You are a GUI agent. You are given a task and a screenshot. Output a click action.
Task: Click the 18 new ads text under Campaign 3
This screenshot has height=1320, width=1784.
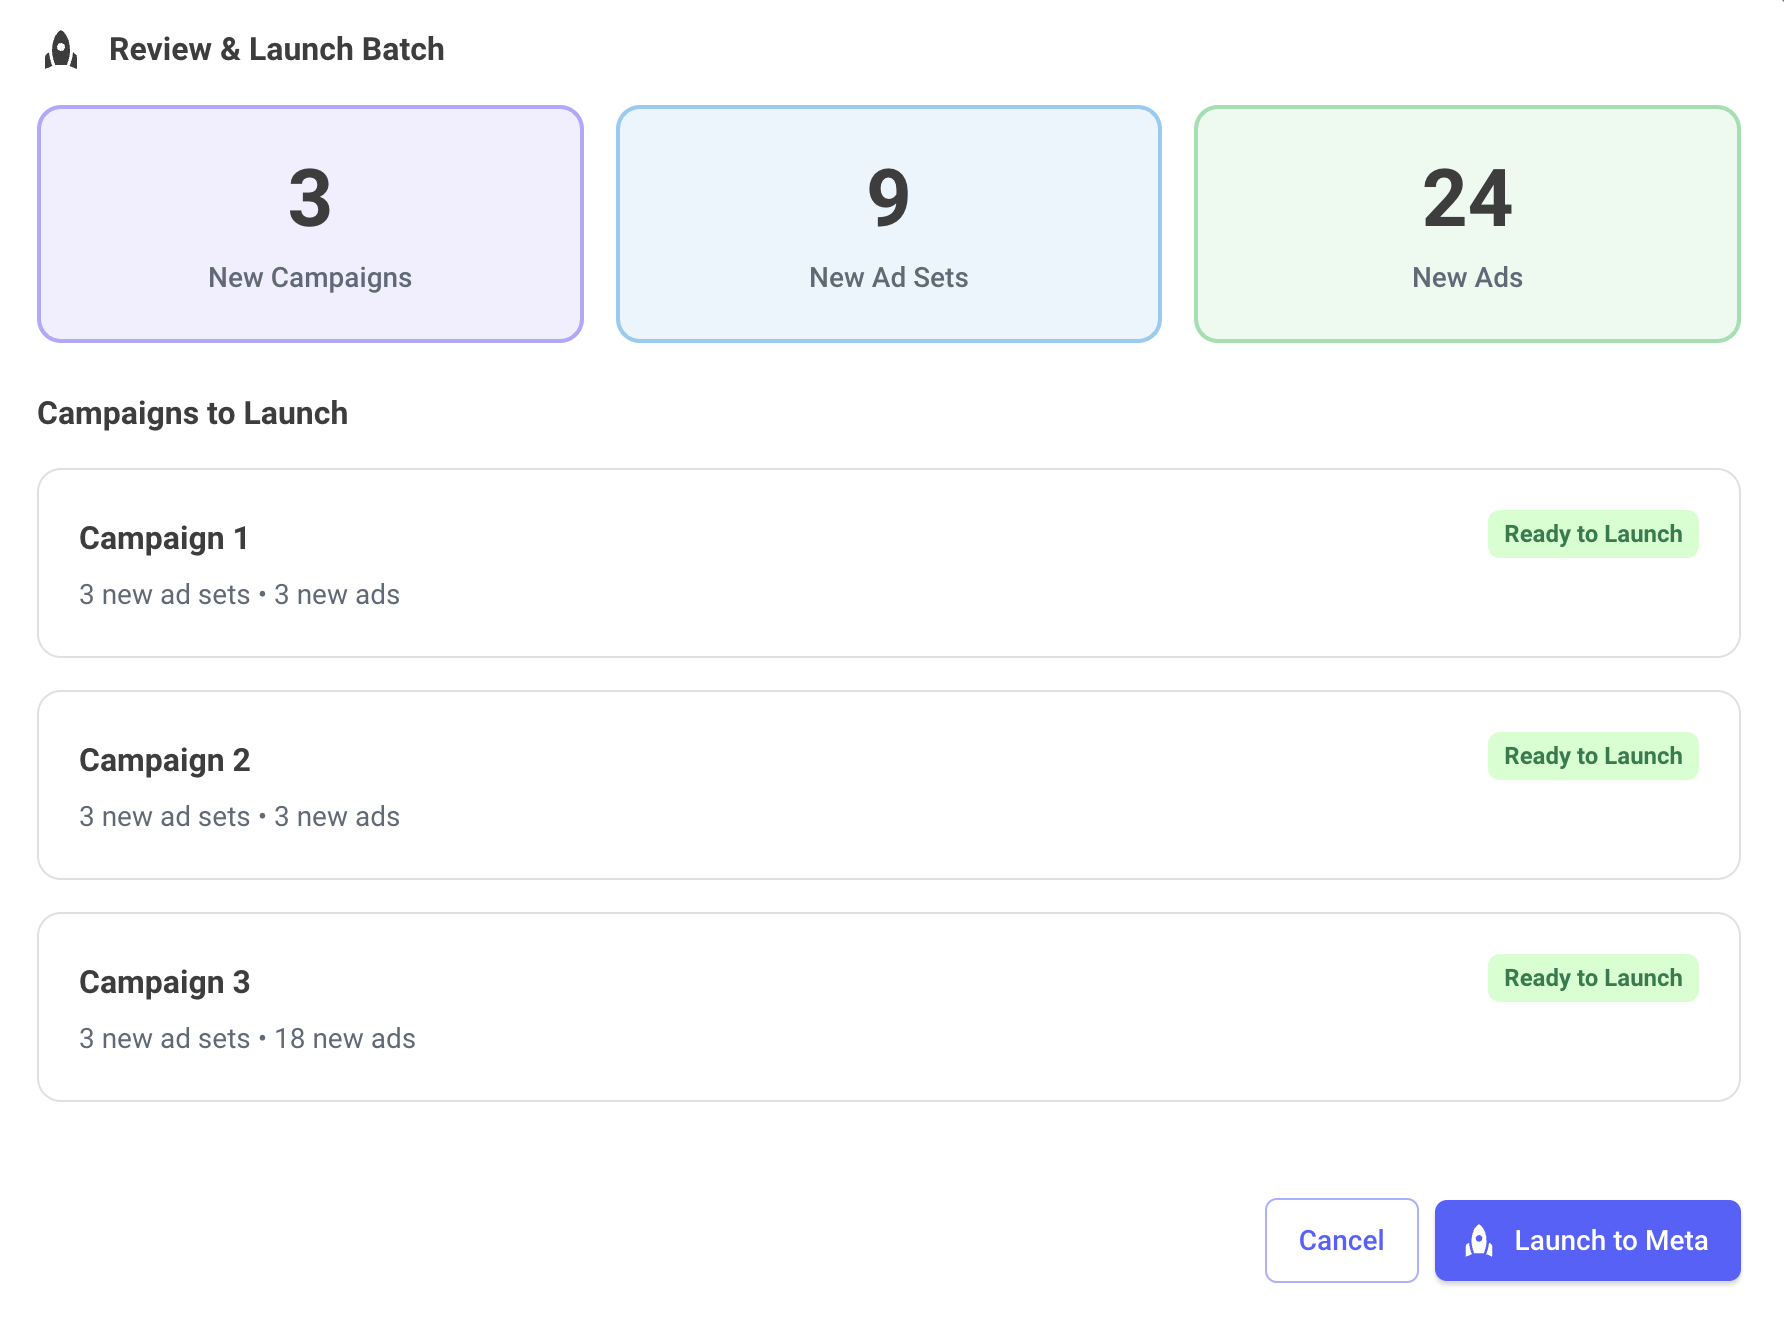(x=345, y=1038)
